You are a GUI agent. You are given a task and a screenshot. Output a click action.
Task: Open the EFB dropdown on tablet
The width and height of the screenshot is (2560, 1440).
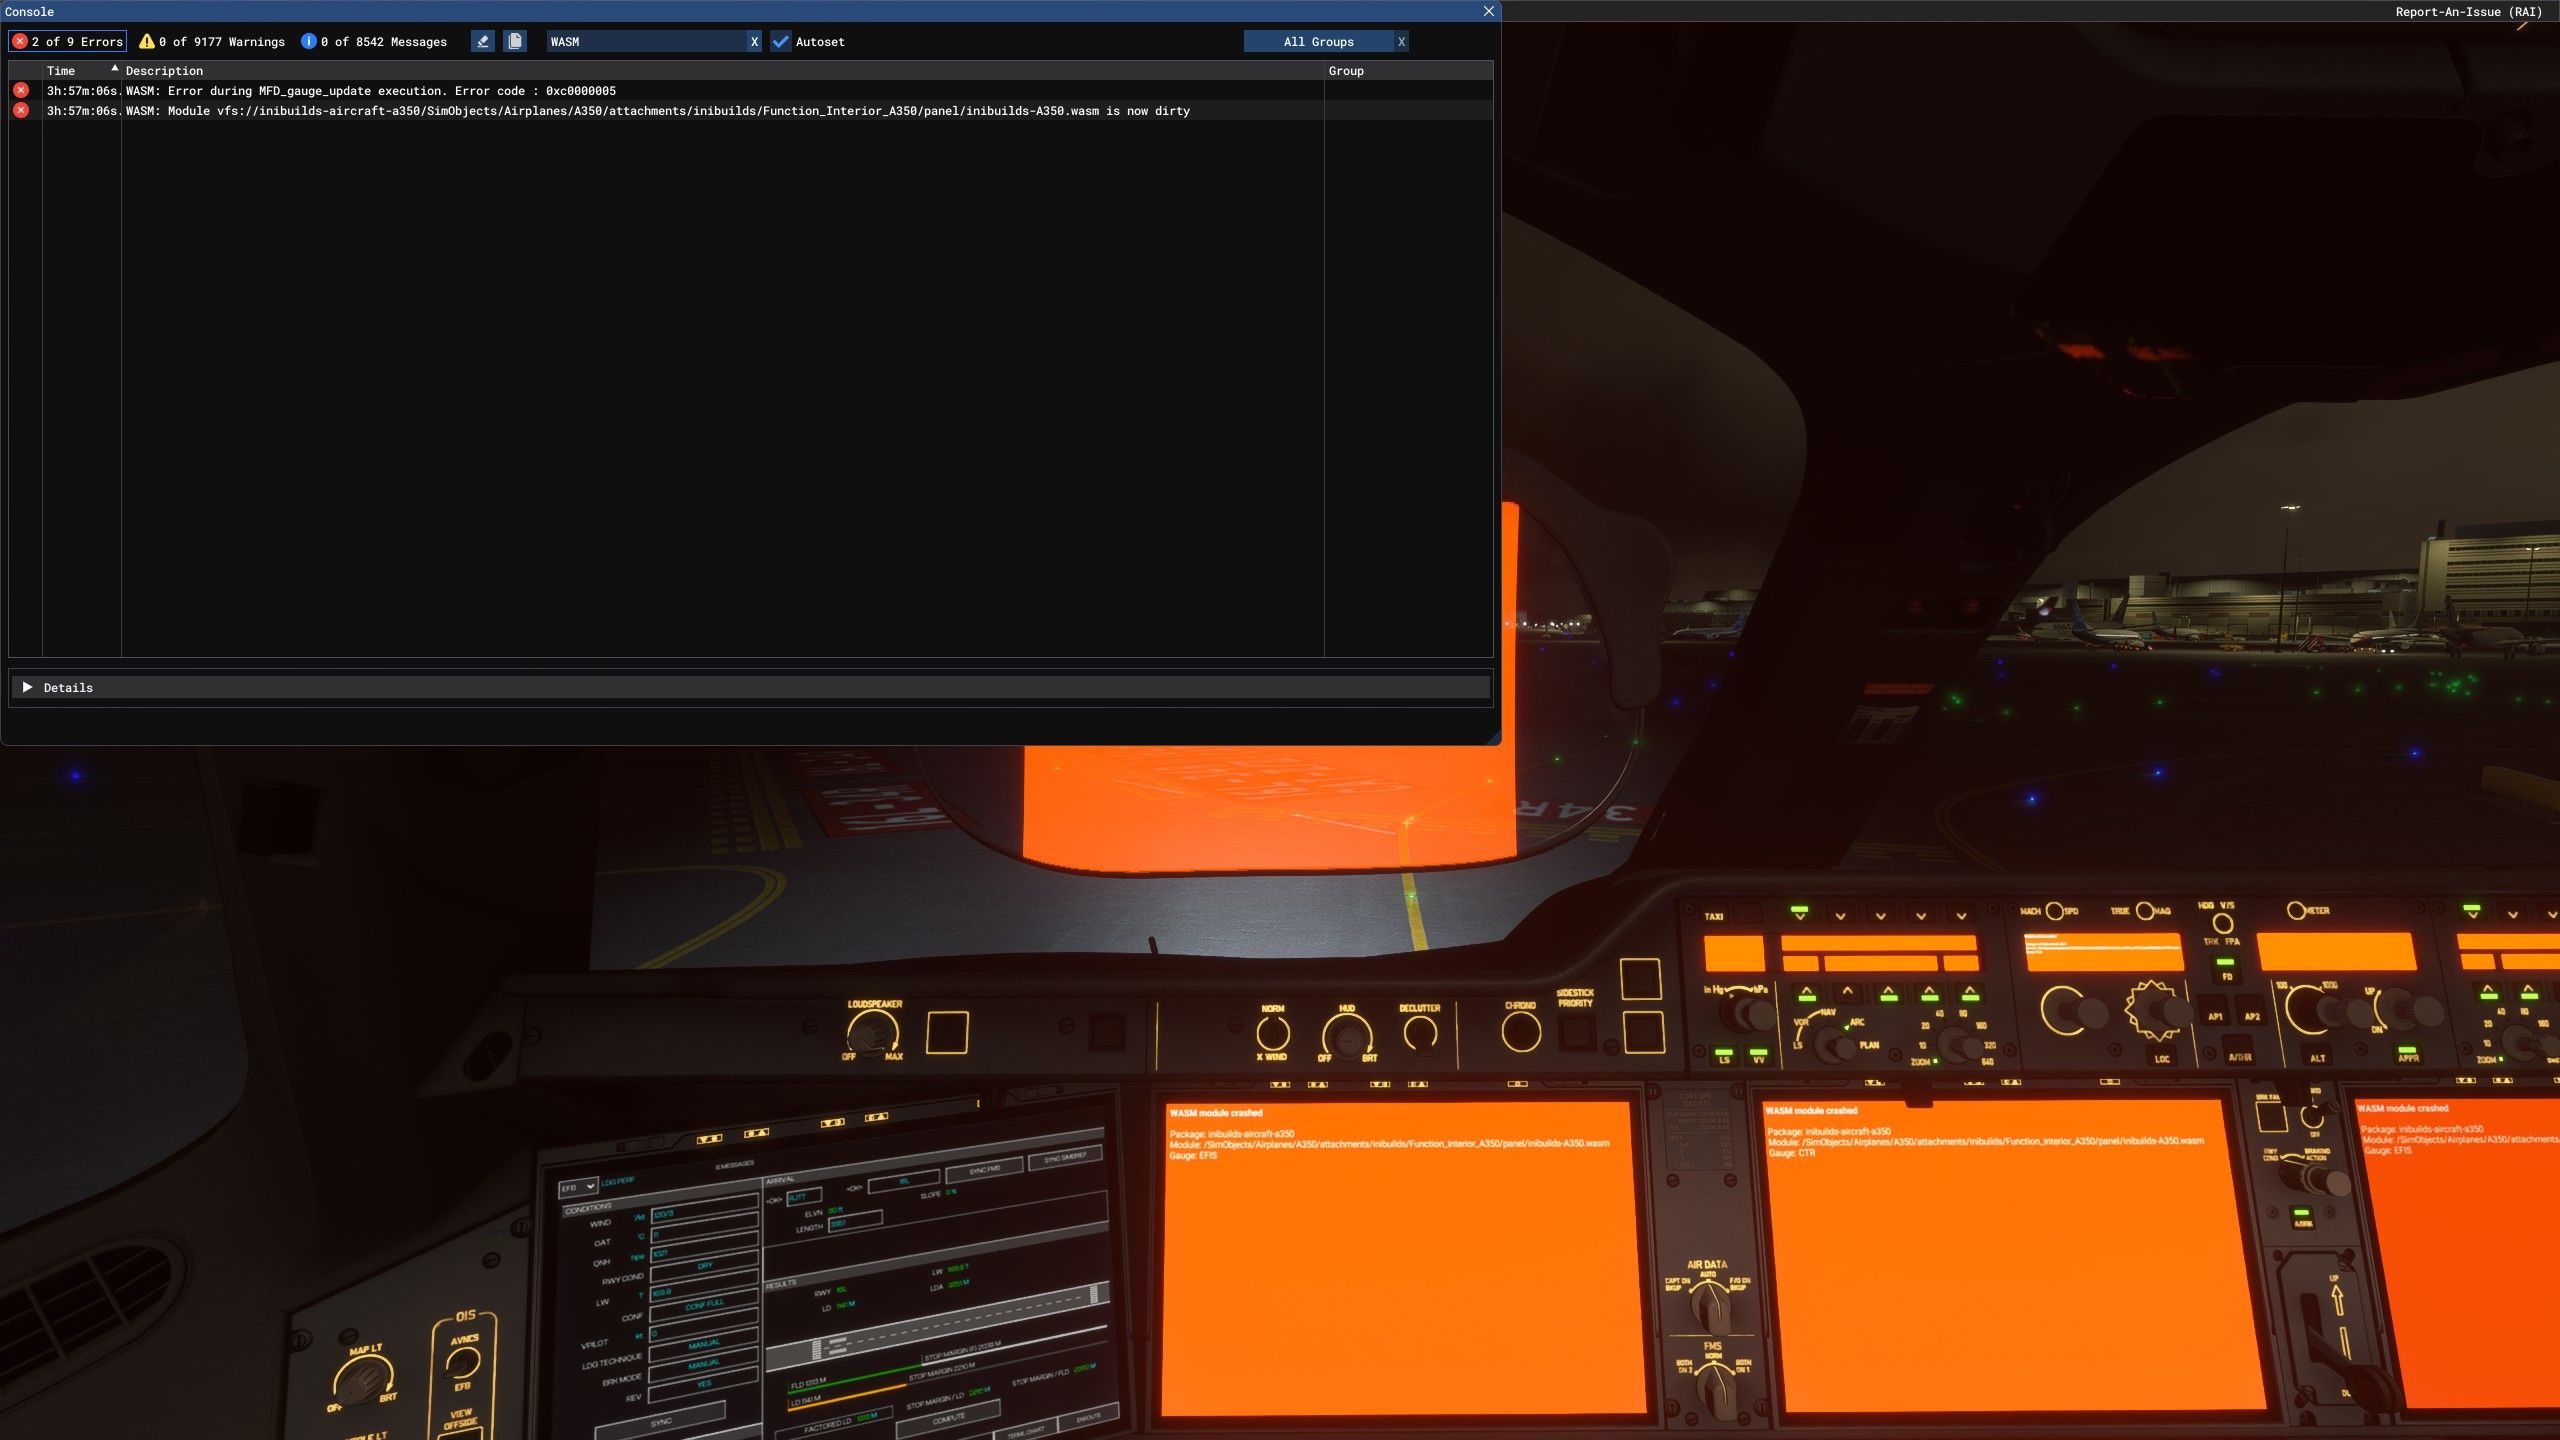[578, 1186]
